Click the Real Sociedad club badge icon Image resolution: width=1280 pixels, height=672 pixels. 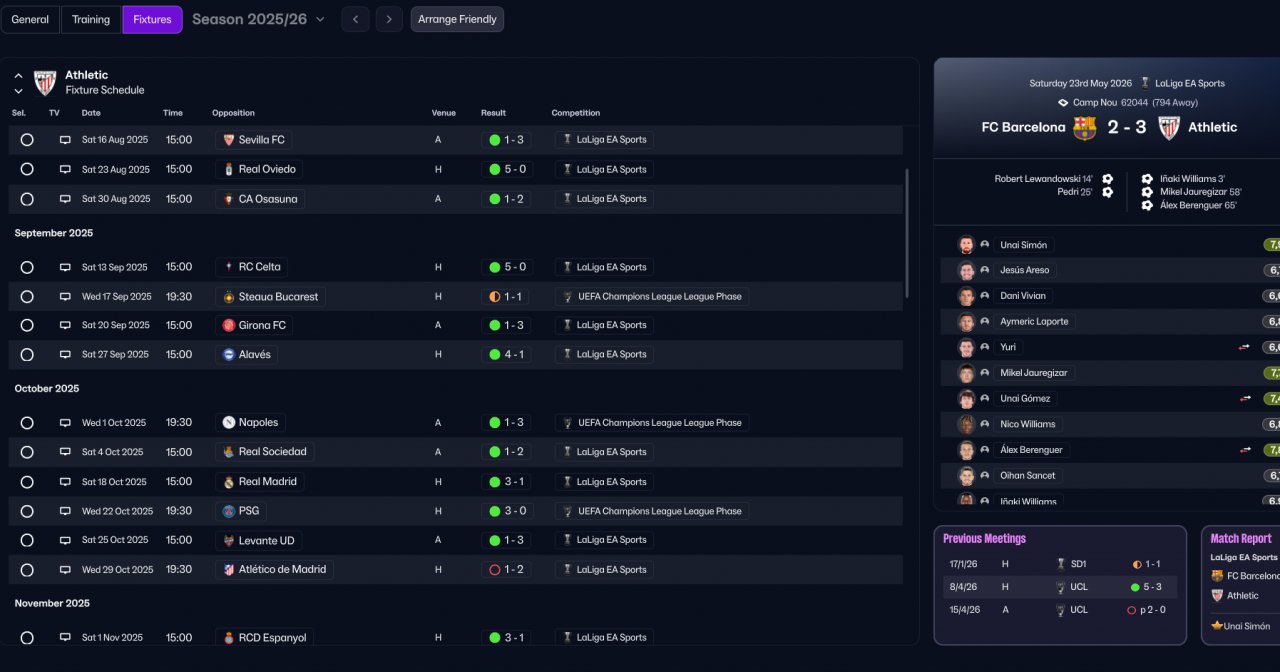[x=229, y=452]
